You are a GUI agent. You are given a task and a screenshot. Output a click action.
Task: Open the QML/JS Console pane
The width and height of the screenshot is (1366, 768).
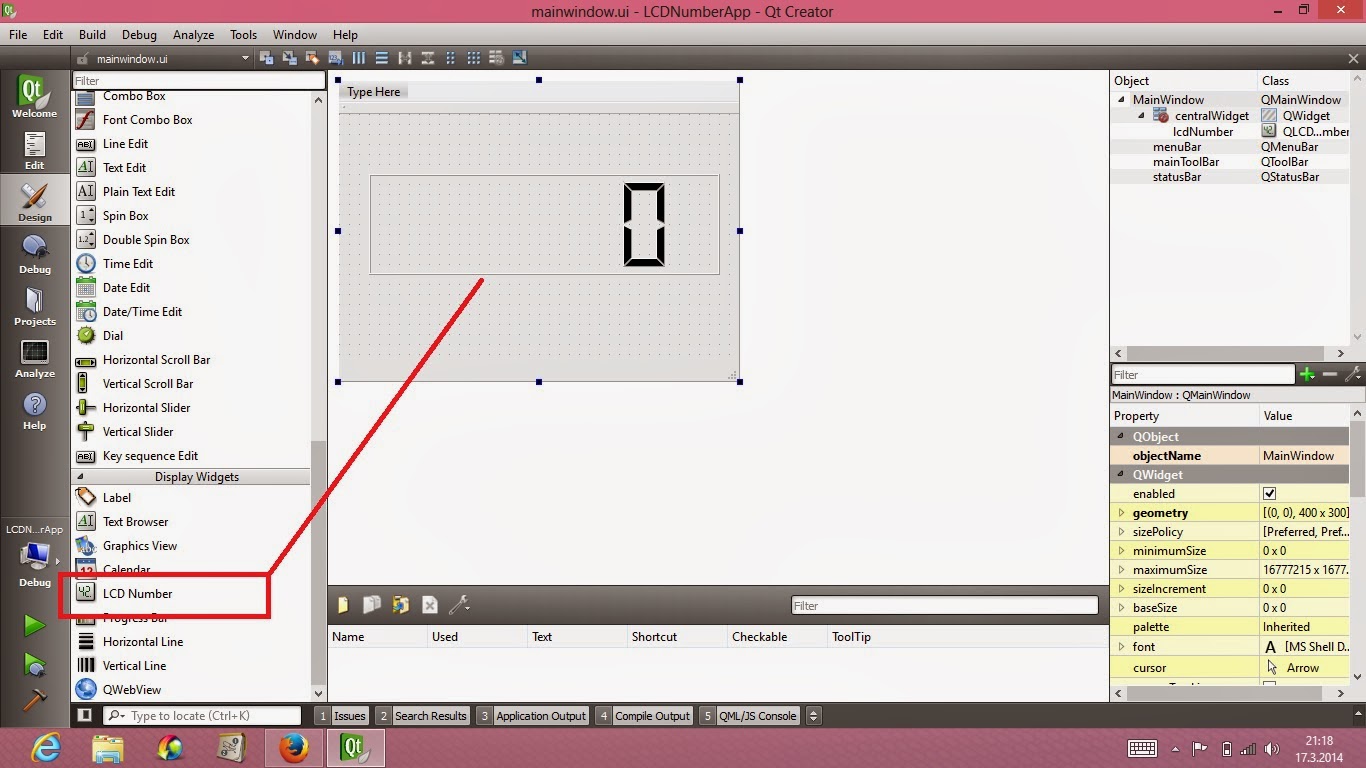[750, 715]
